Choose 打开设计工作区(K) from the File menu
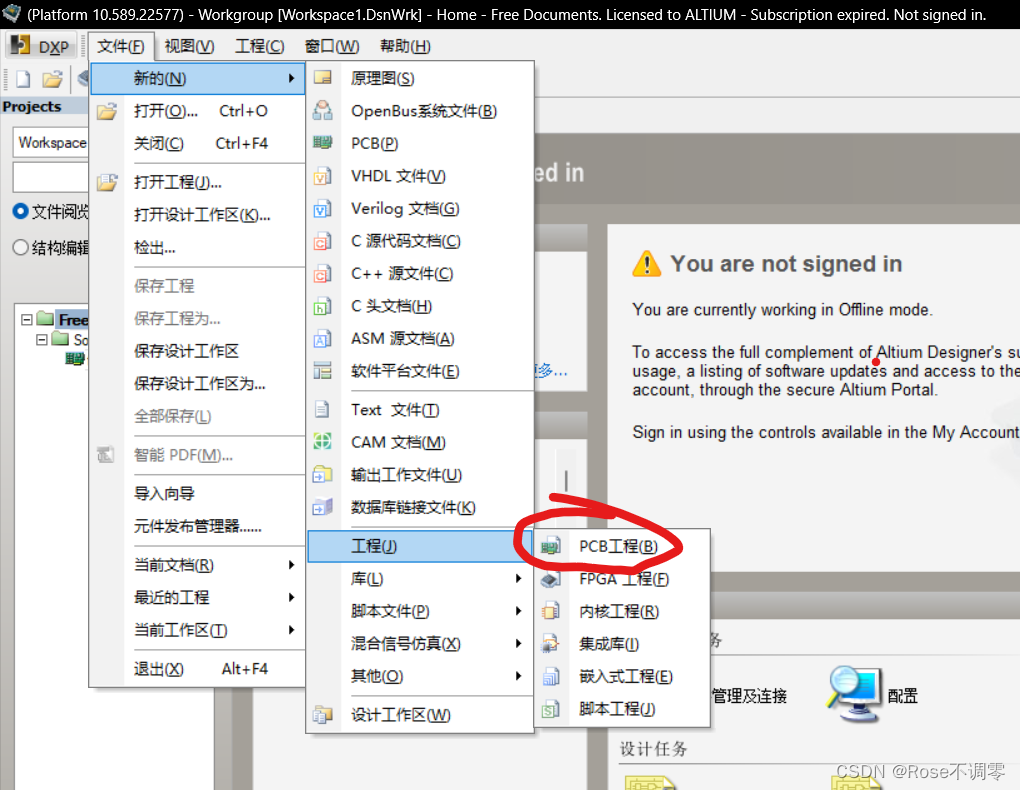This screenshot has width=1020, height=790. pos(197,215)
